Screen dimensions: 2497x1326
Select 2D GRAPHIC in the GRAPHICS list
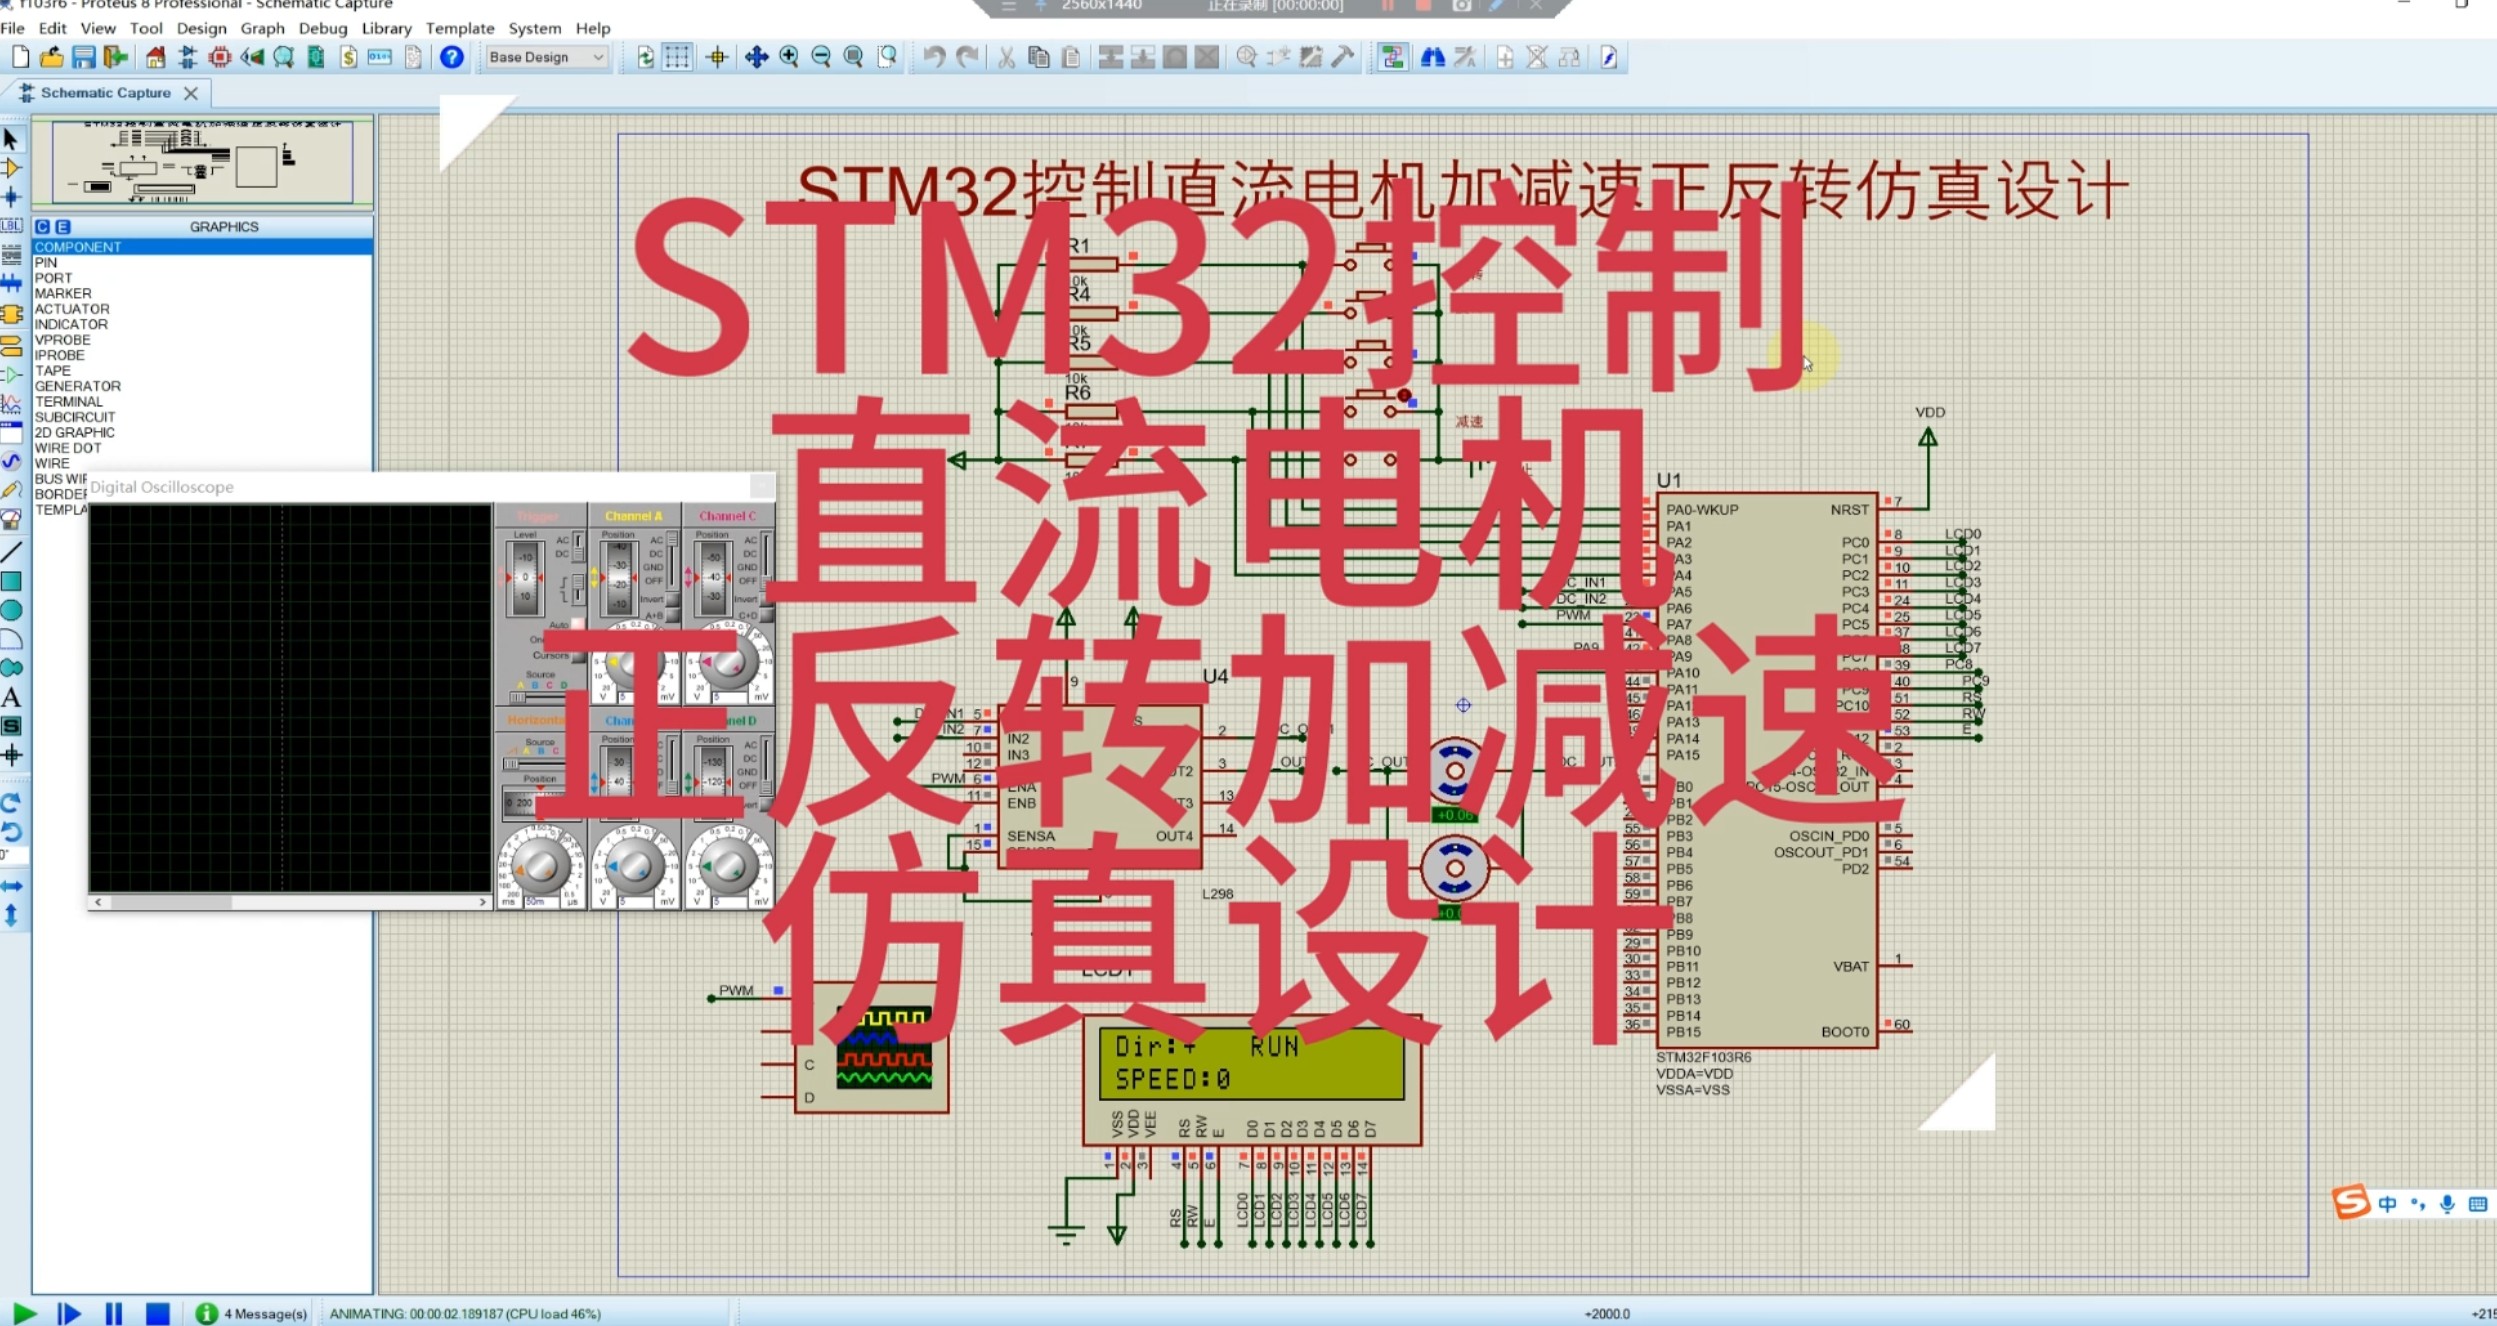coord(202,432)
